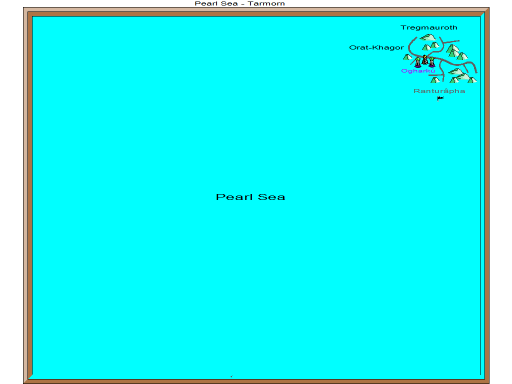Click the single mountain beside the southern road end
The height and width of the screenshot is (384, 512).
pyautogui.click(x=435, y=80)
